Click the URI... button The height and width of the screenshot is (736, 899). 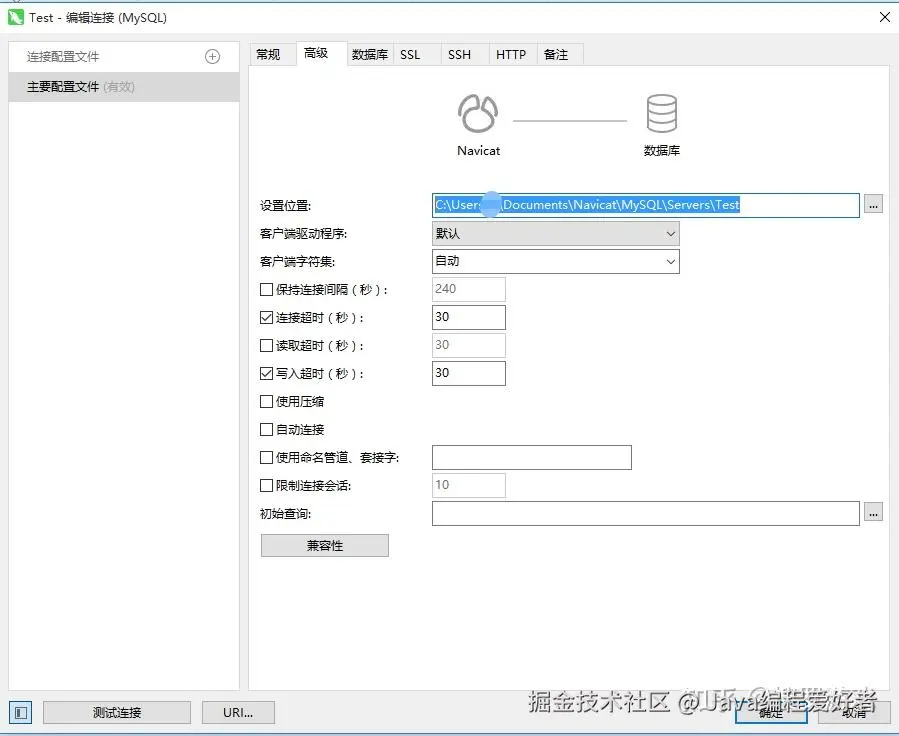pyautogui.click(x=238, y=712)
